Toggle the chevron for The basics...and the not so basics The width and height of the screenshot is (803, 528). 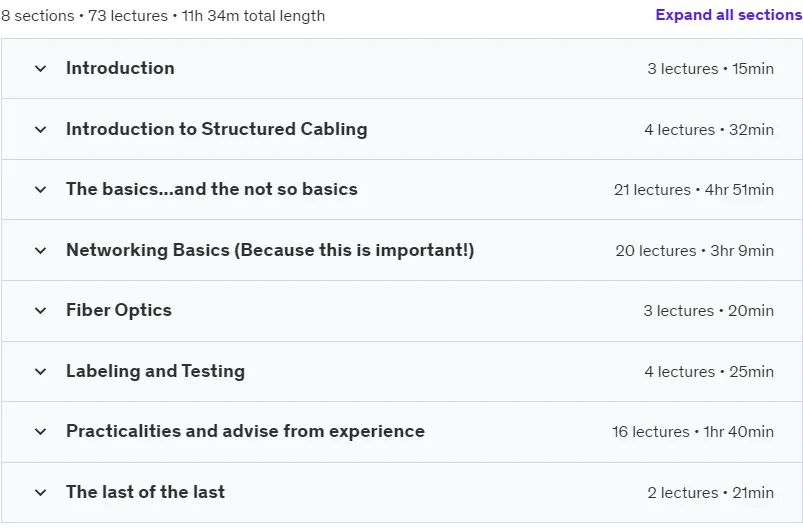(40, 189)
